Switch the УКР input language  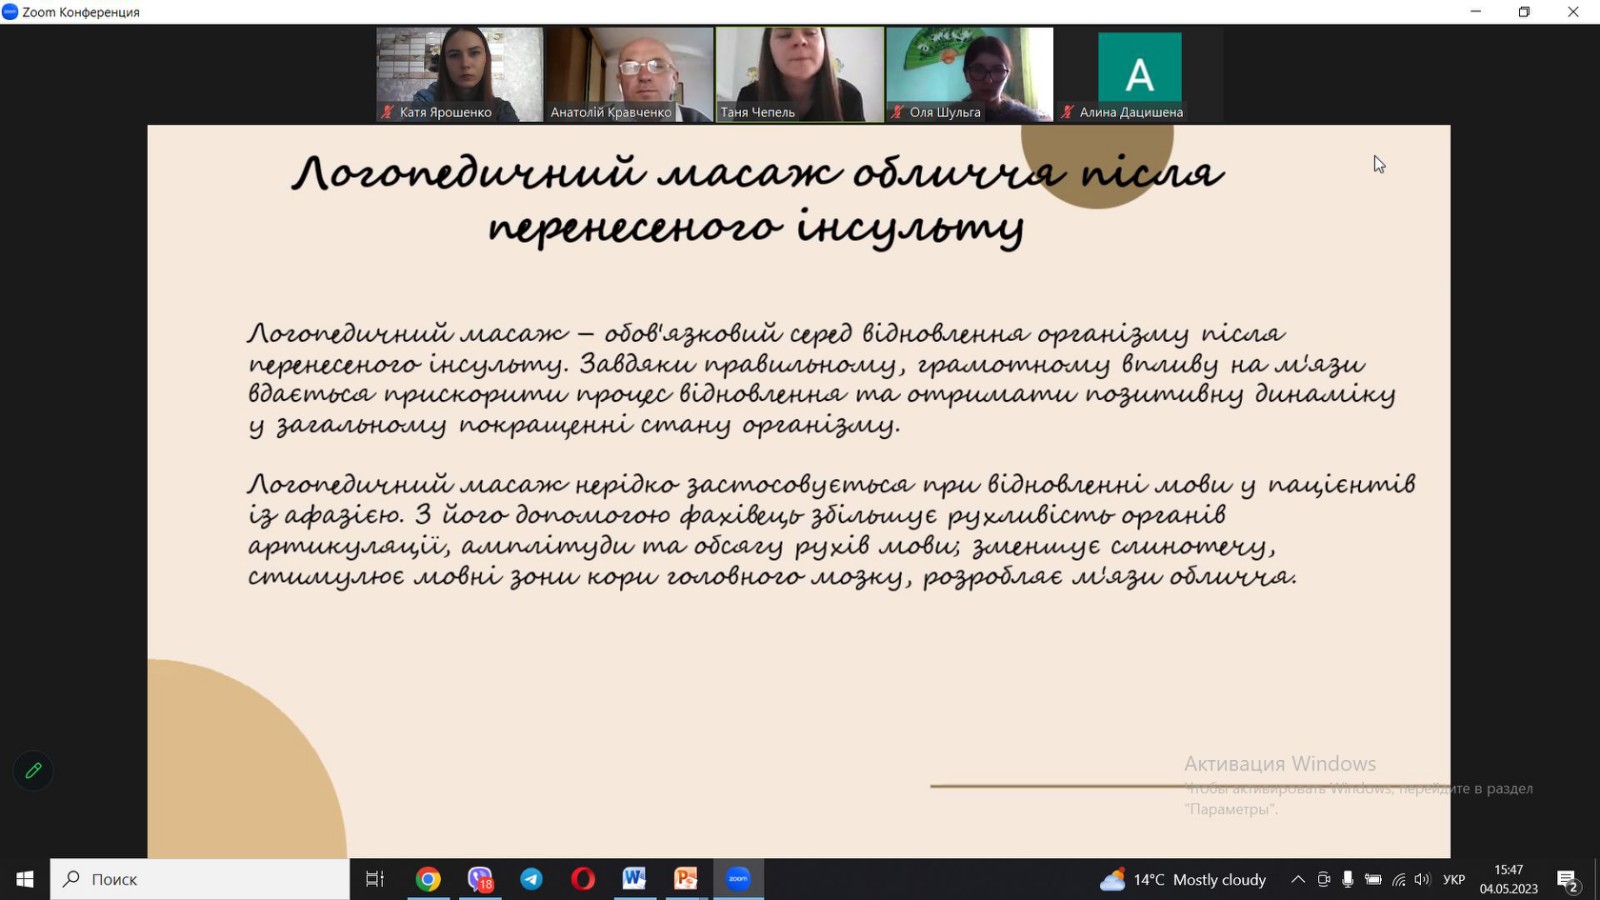click(x=1454, y=880)
